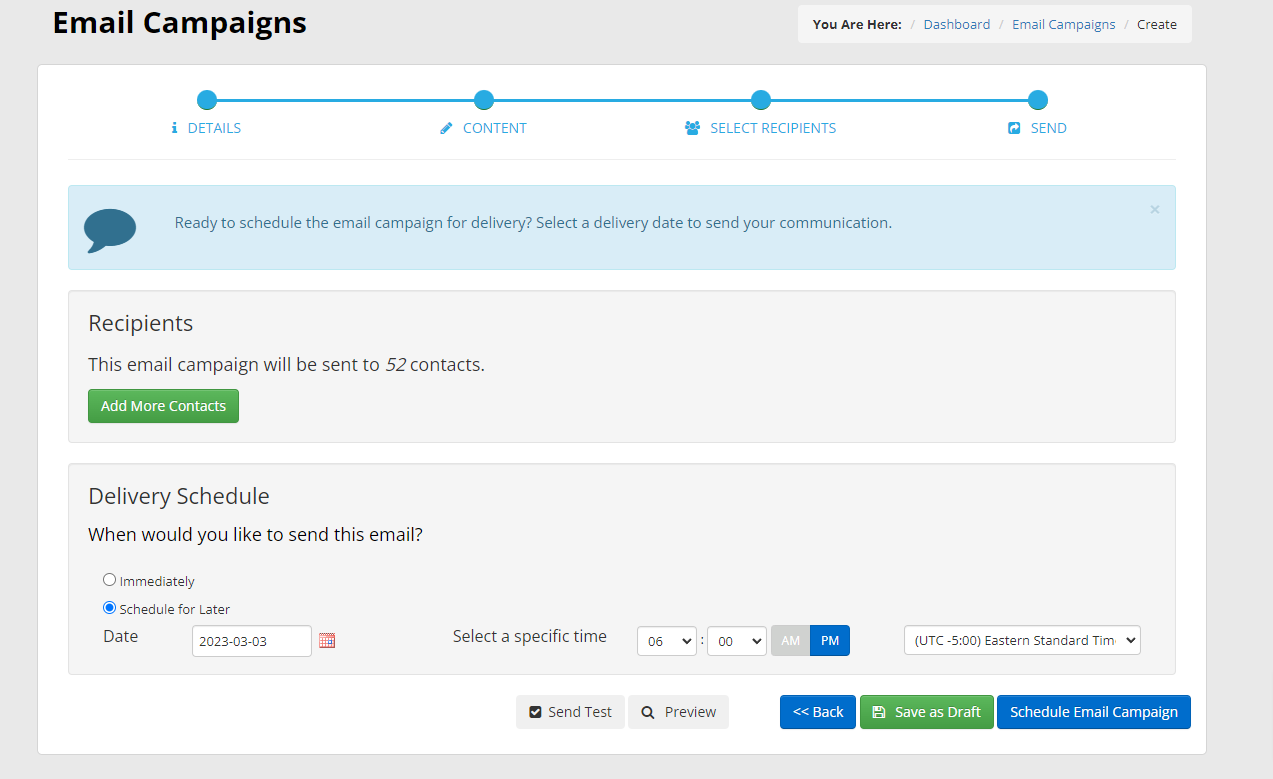Click the Send step progress dot
This screenshot has width=1273, height=779.
pyautogui.click(x=1038, y=100)
